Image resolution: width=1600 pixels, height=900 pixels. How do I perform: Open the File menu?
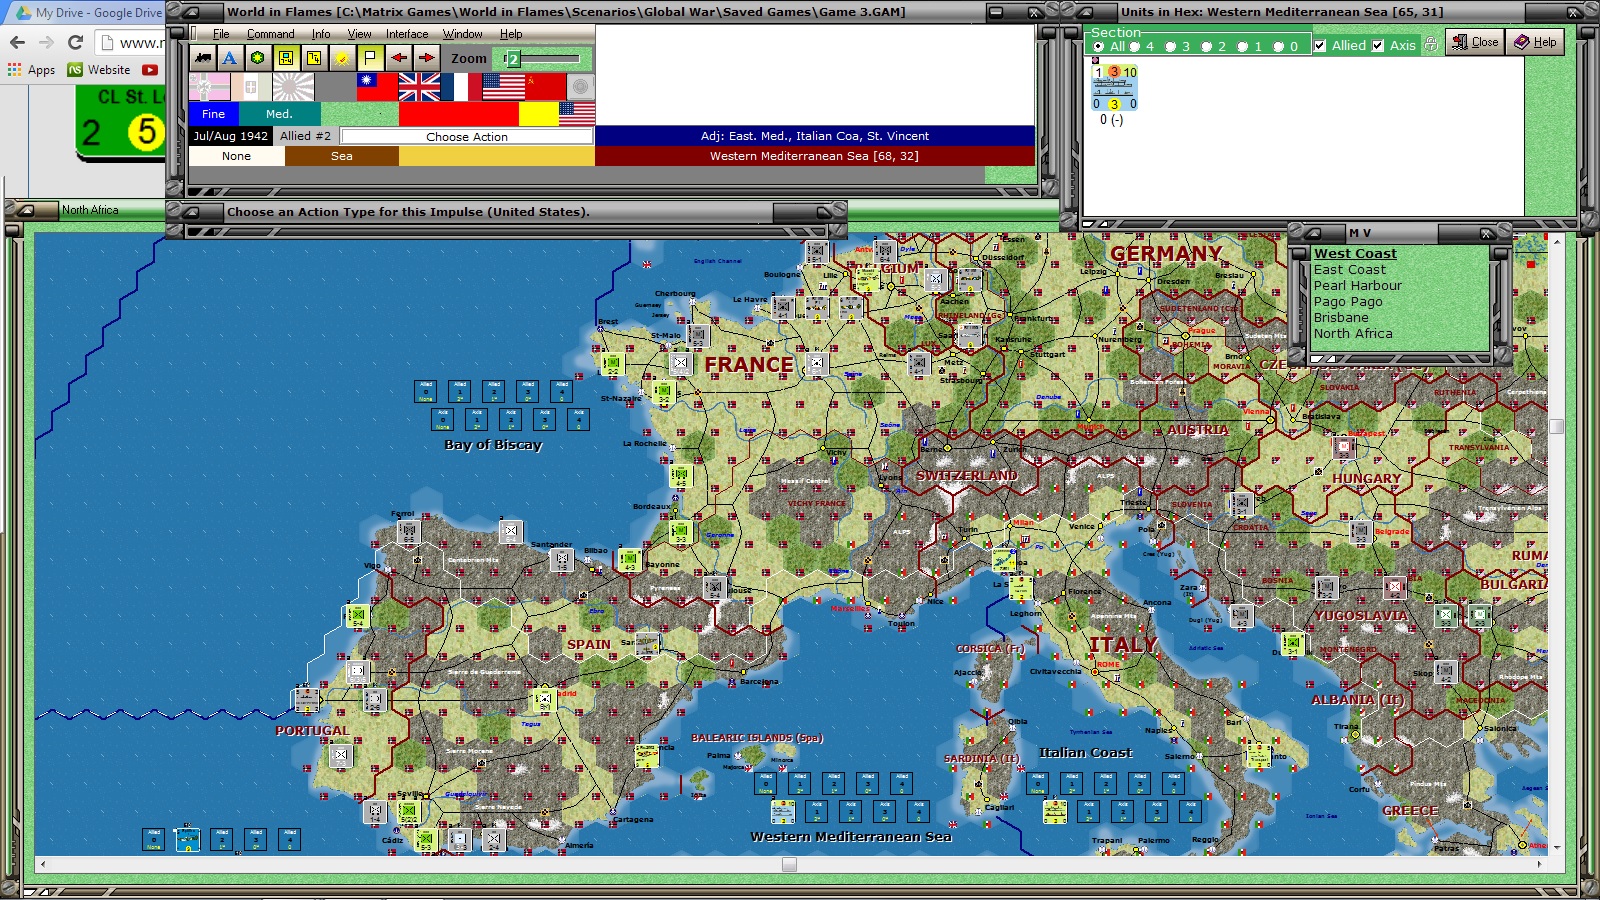(221, 34)
